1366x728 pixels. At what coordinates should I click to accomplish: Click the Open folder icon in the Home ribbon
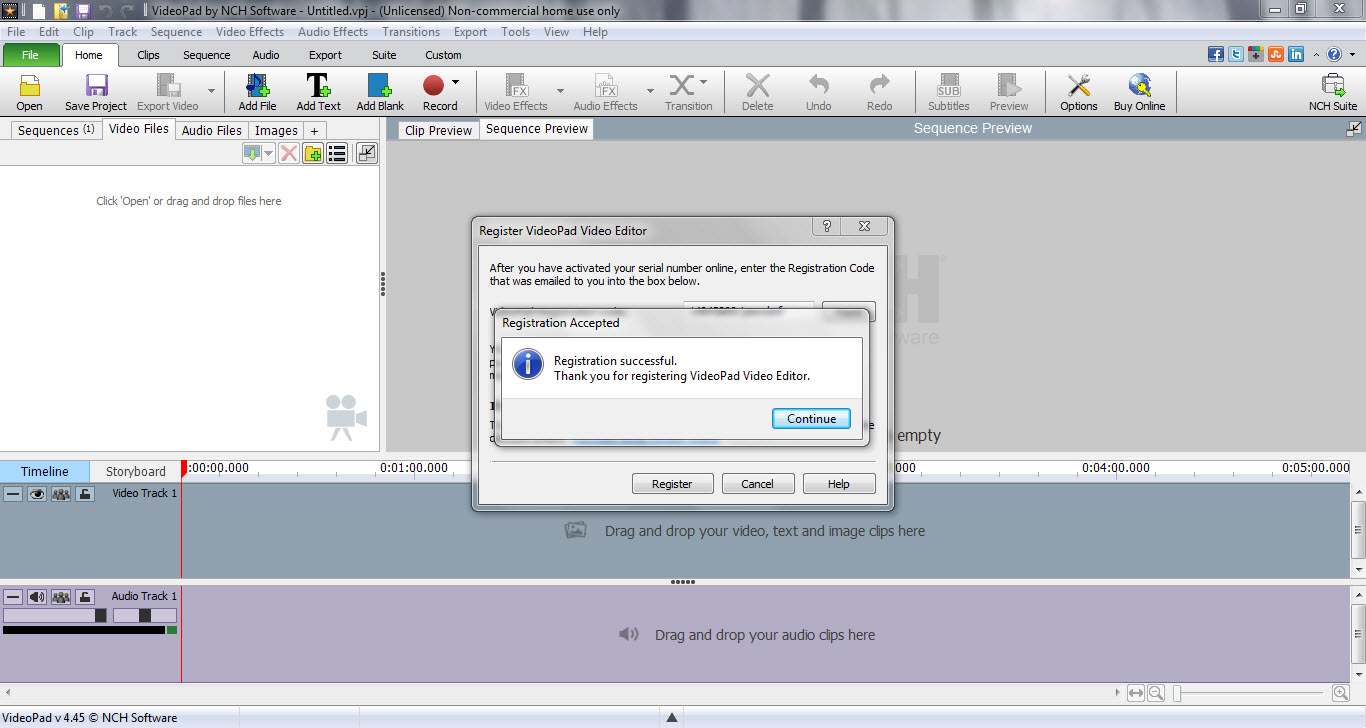click(x=29, y=86)
